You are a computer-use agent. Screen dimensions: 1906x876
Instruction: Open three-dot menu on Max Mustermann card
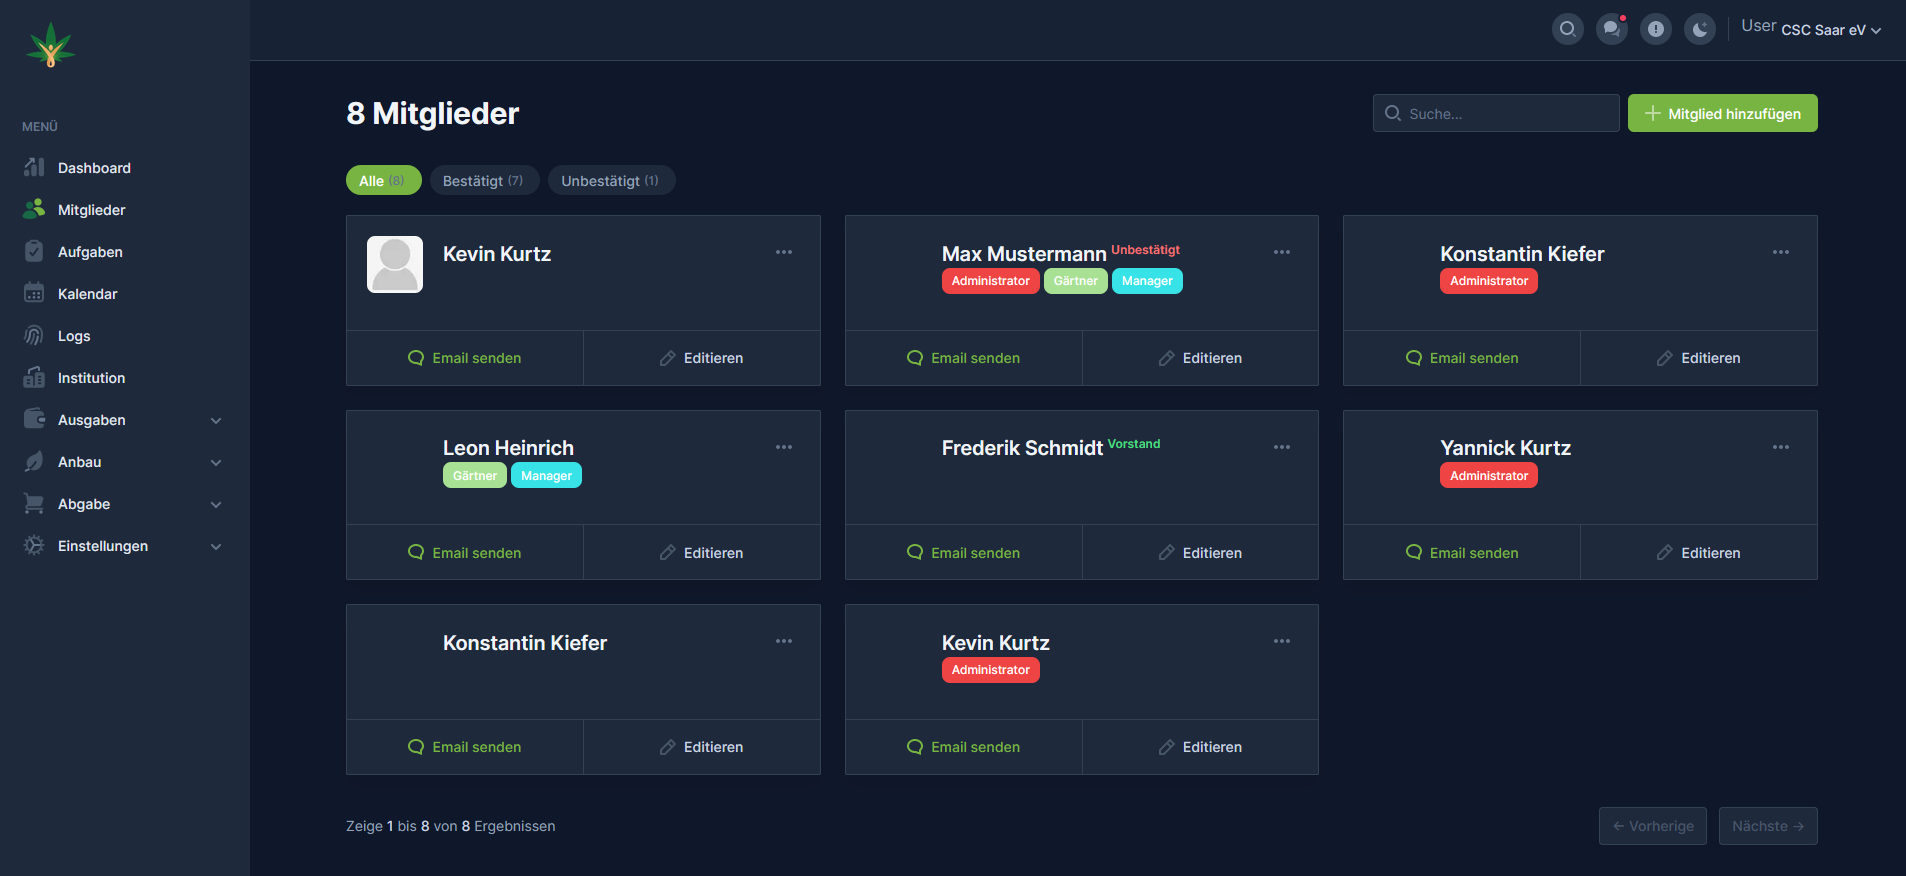(1282, 252)
